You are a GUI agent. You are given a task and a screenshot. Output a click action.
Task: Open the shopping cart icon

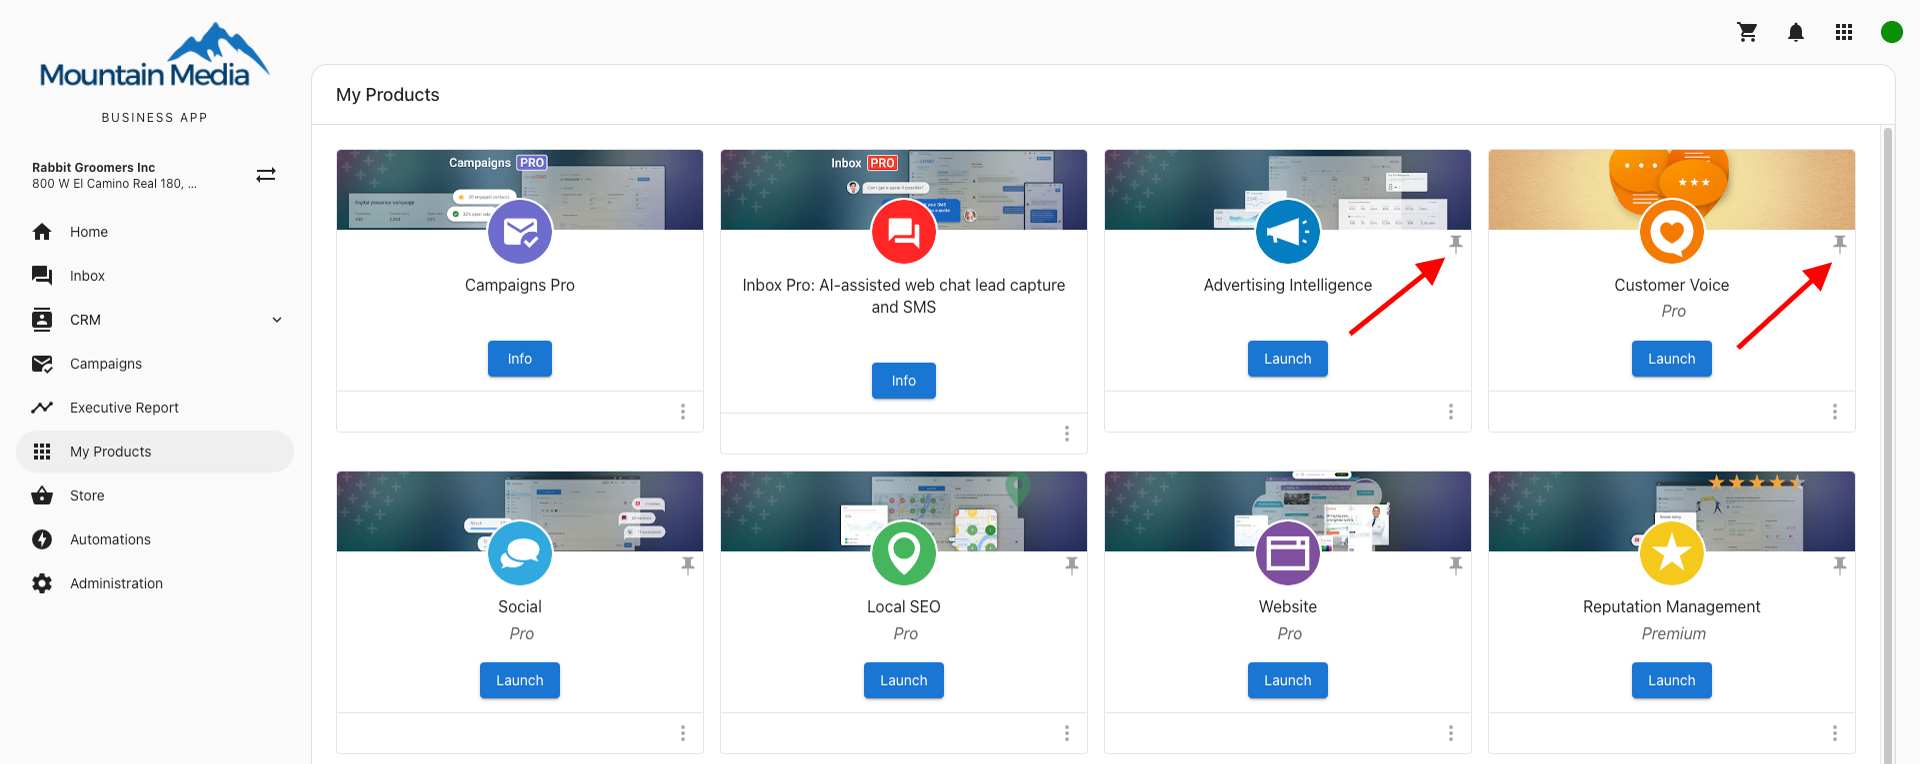click(1747, 32)
